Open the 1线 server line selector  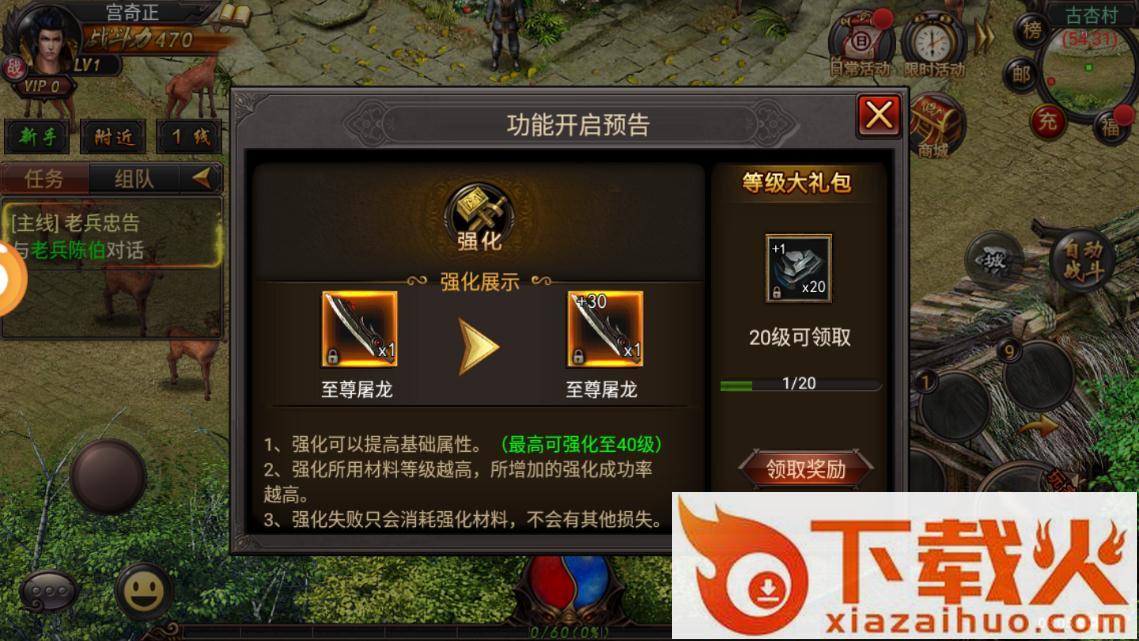(x=190, y=136)
